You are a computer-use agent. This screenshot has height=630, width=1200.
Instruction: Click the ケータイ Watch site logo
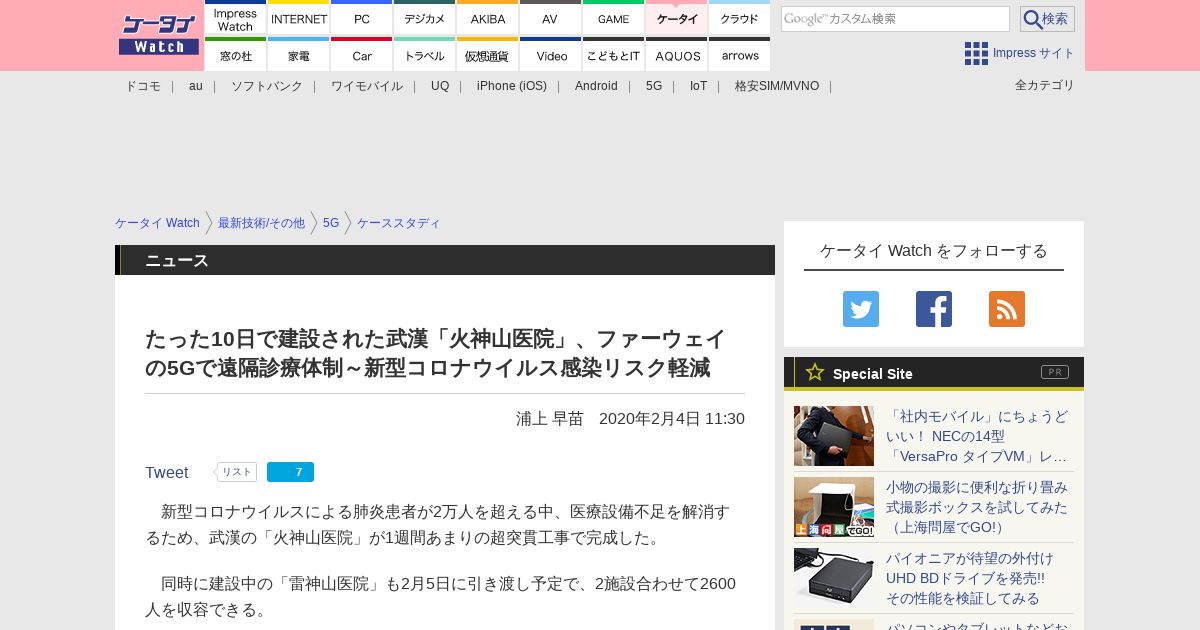[x=159, y=35]
